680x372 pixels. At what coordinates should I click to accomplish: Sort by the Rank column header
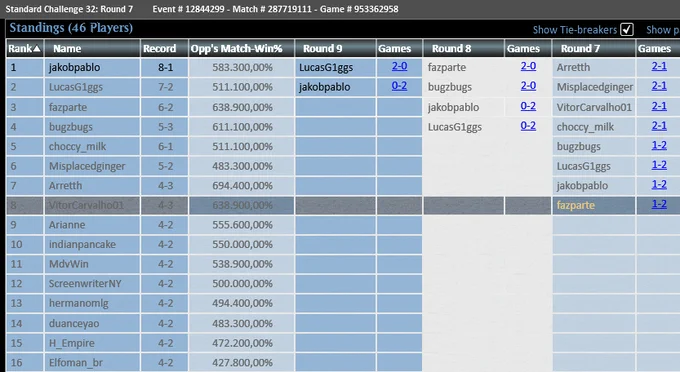[x=25, y=49]
